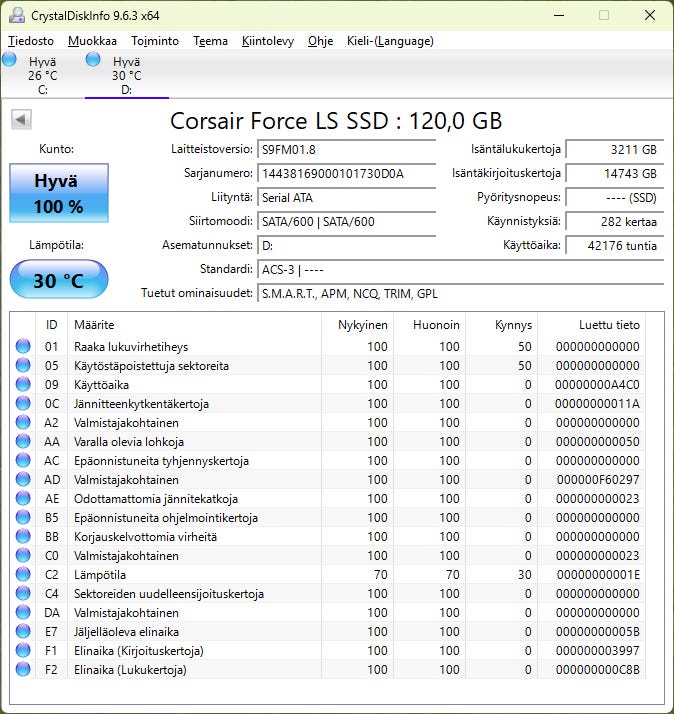674x714 pixels.
Task: Click the Laitteistoversio firmware field
Action: 346,149
